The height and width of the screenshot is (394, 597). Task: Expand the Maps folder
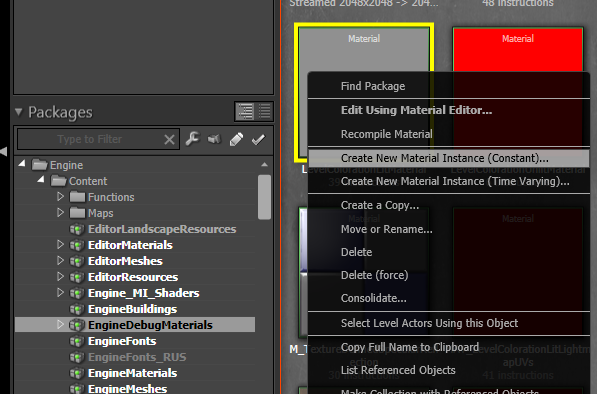click(60, 212)
